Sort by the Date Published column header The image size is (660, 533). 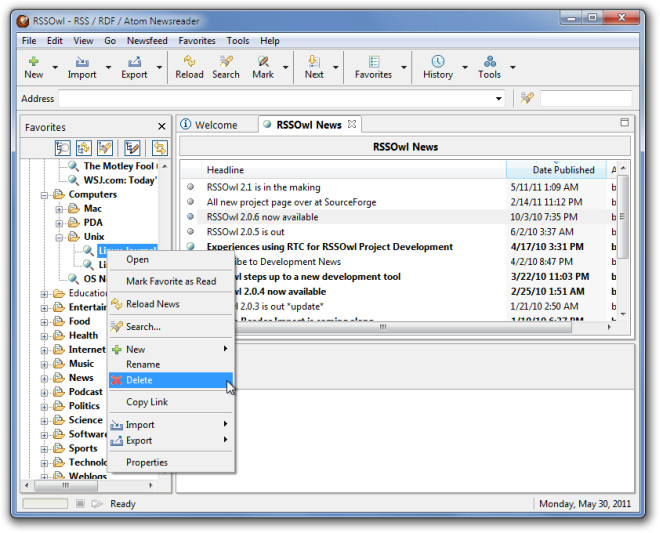coord(556,170)
